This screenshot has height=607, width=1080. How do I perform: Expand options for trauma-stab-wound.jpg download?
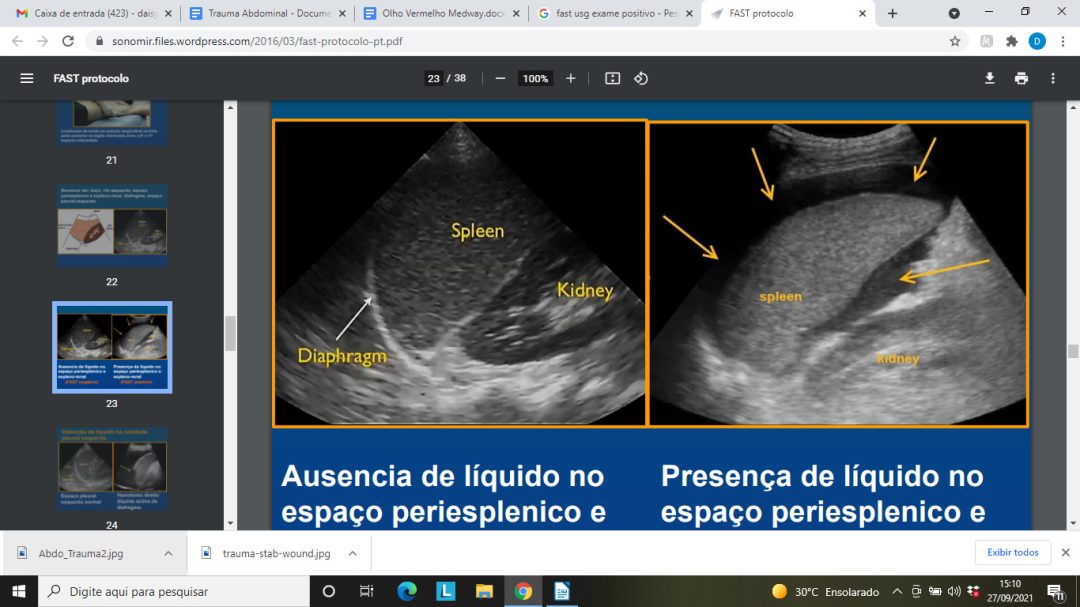coord(351,551)
